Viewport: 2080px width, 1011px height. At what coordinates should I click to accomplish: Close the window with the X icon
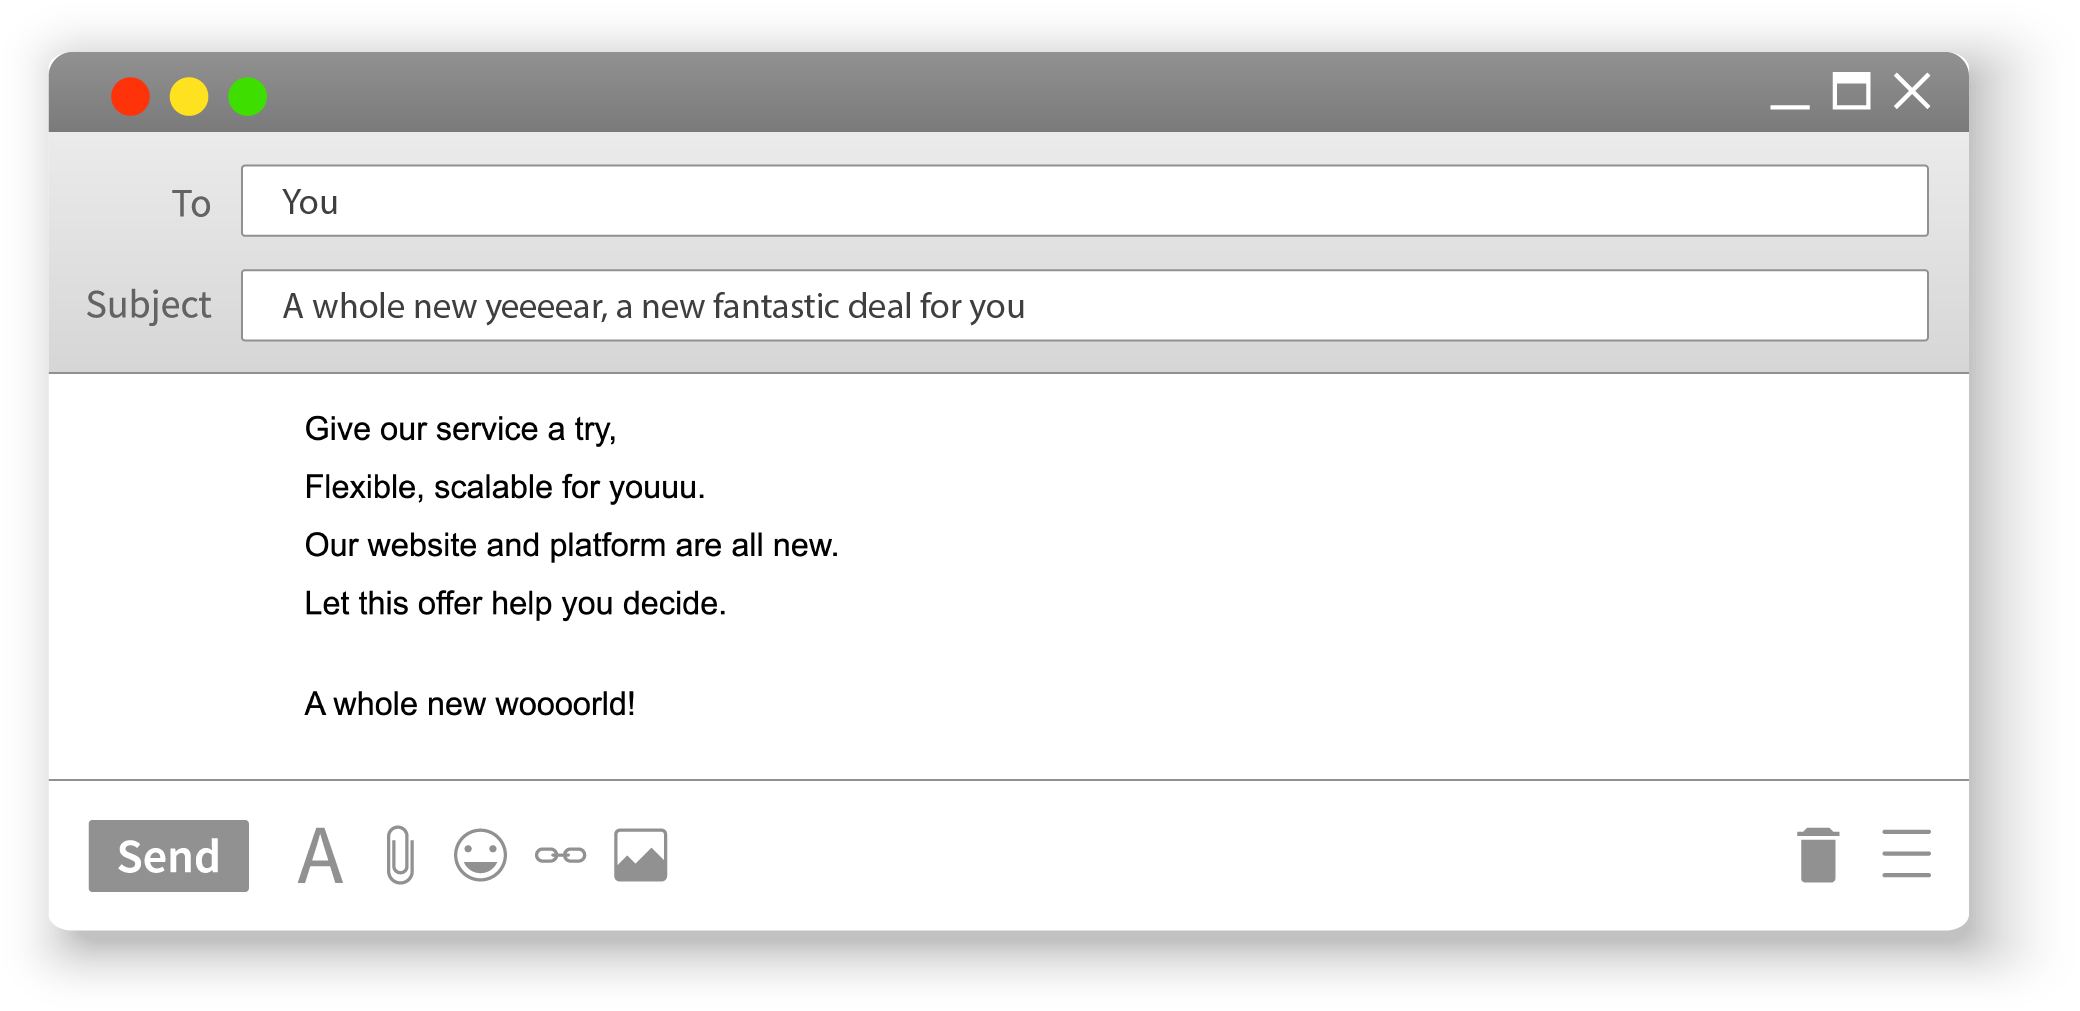pos(1912,92)
